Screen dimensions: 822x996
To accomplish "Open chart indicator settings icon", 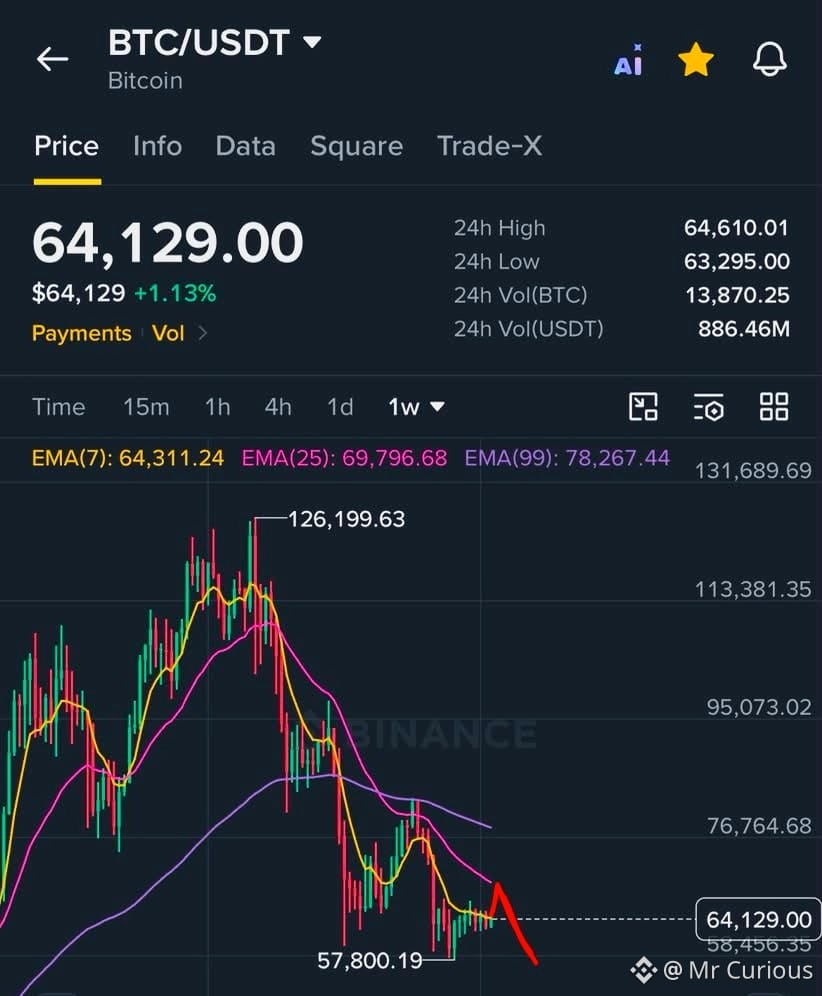I will click(x=708, y=407).
